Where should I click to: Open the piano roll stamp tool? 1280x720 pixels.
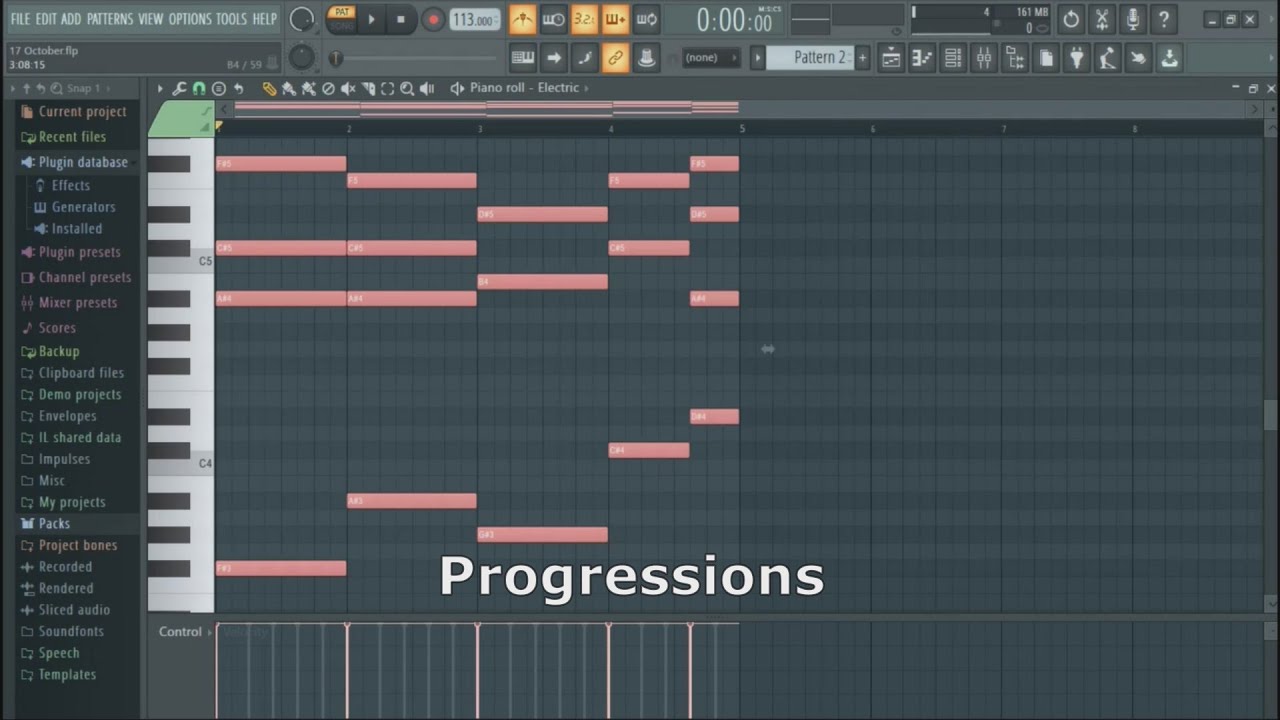219,88
